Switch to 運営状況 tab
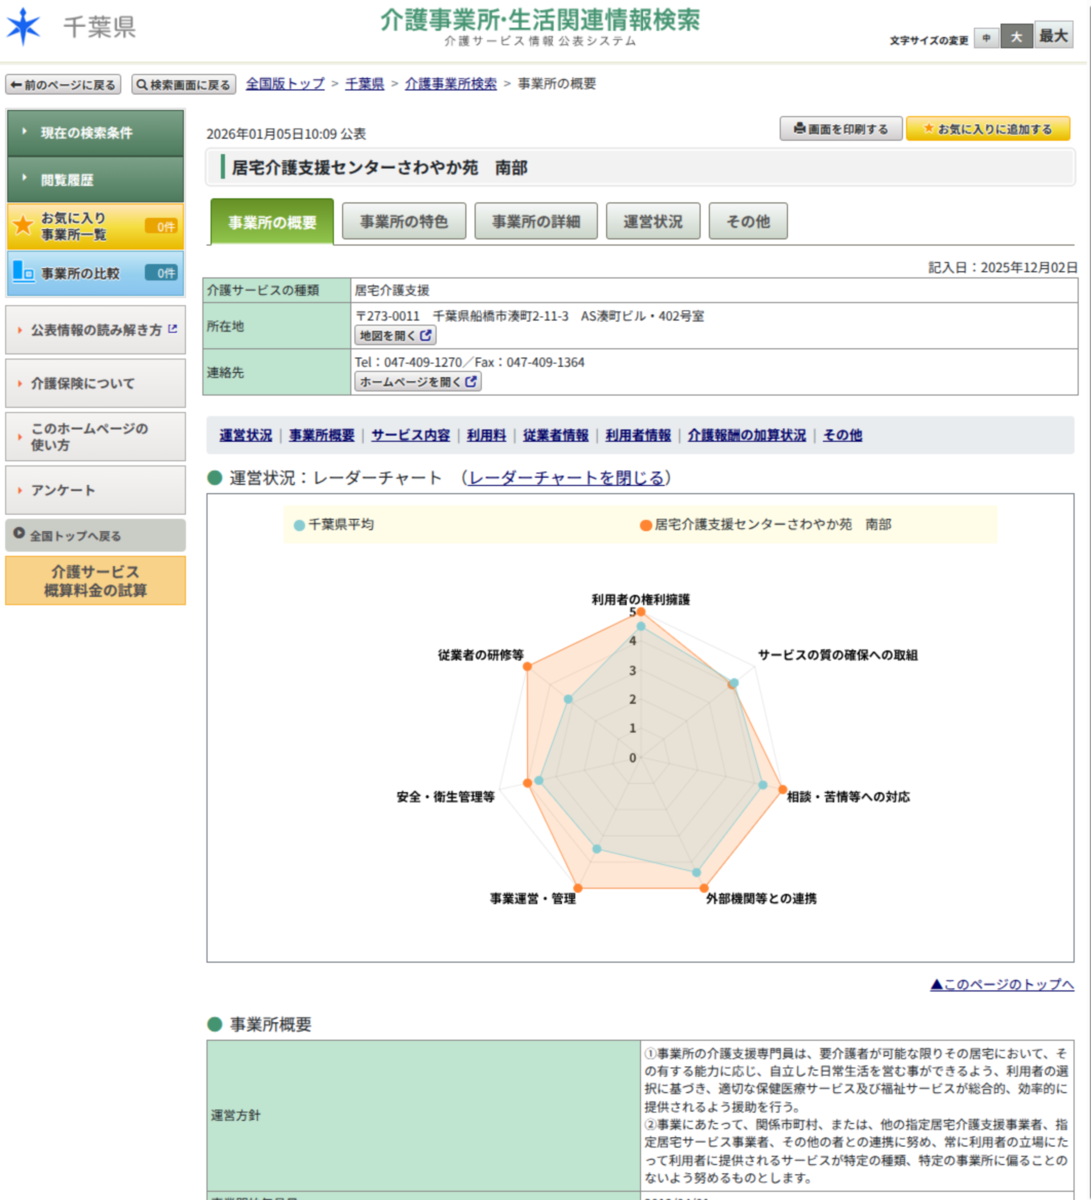This screenshot has height=1200, width=1091. coord(652,222)
